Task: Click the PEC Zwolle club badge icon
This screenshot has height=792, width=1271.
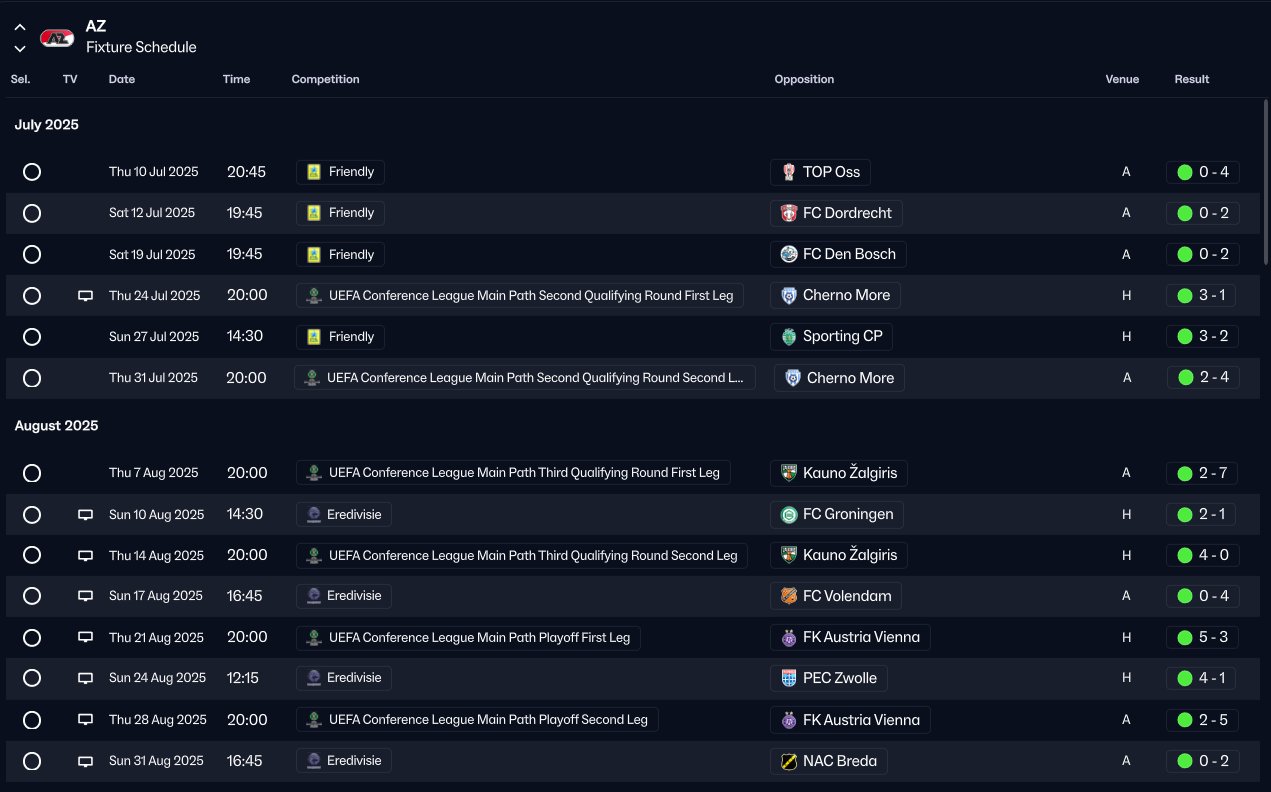Action: [789, 678]
